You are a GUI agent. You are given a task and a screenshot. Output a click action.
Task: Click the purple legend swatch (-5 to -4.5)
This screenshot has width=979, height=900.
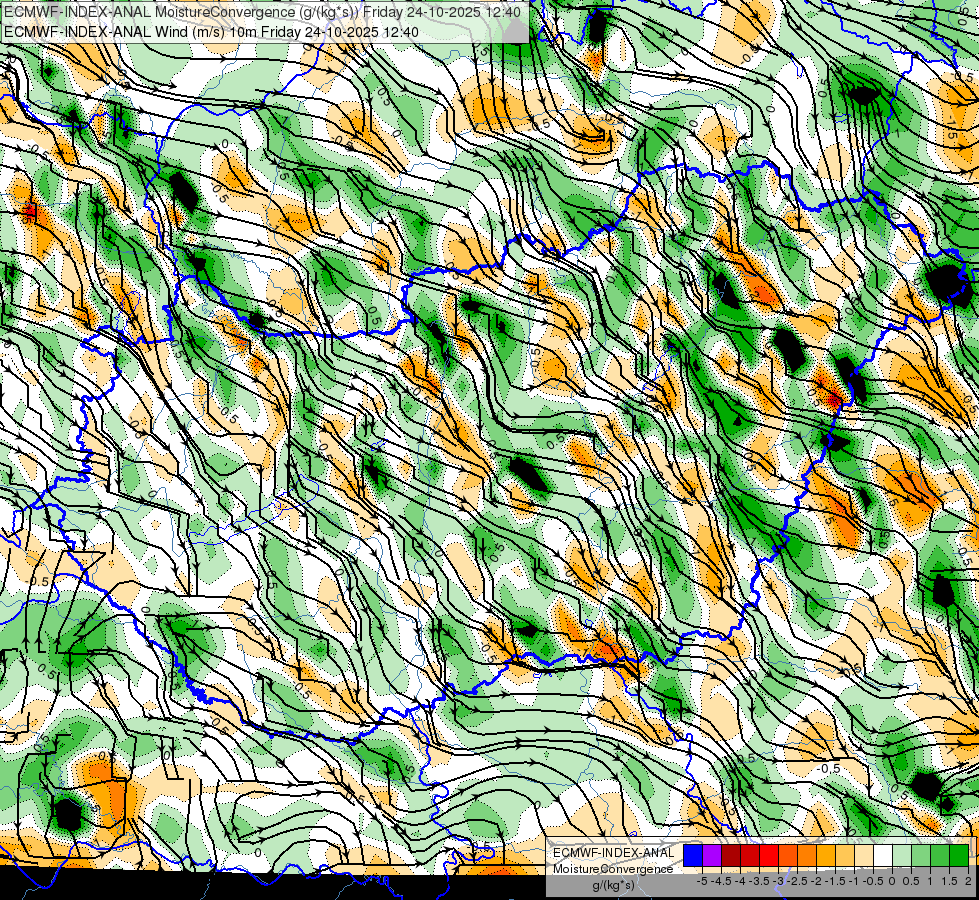click(712, 856)
